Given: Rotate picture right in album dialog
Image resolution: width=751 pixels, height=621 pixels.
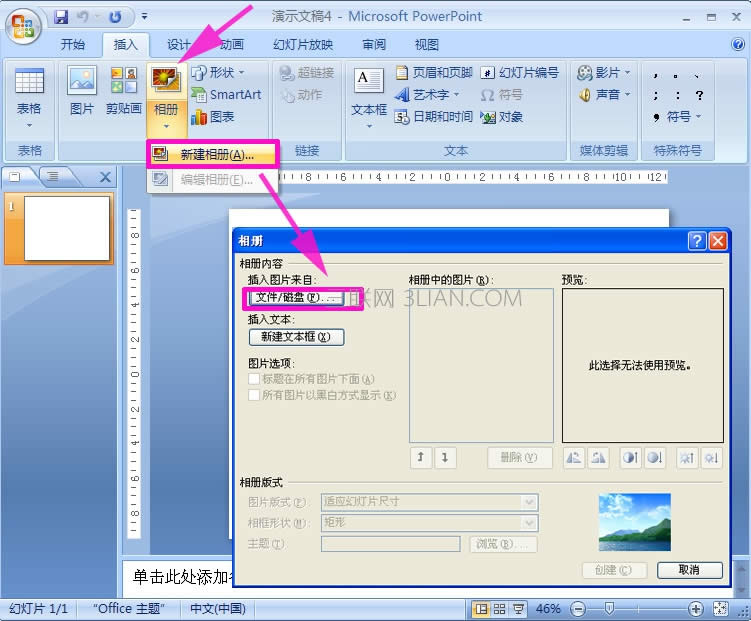Looking at the screenshot, I should coord(598,458).
